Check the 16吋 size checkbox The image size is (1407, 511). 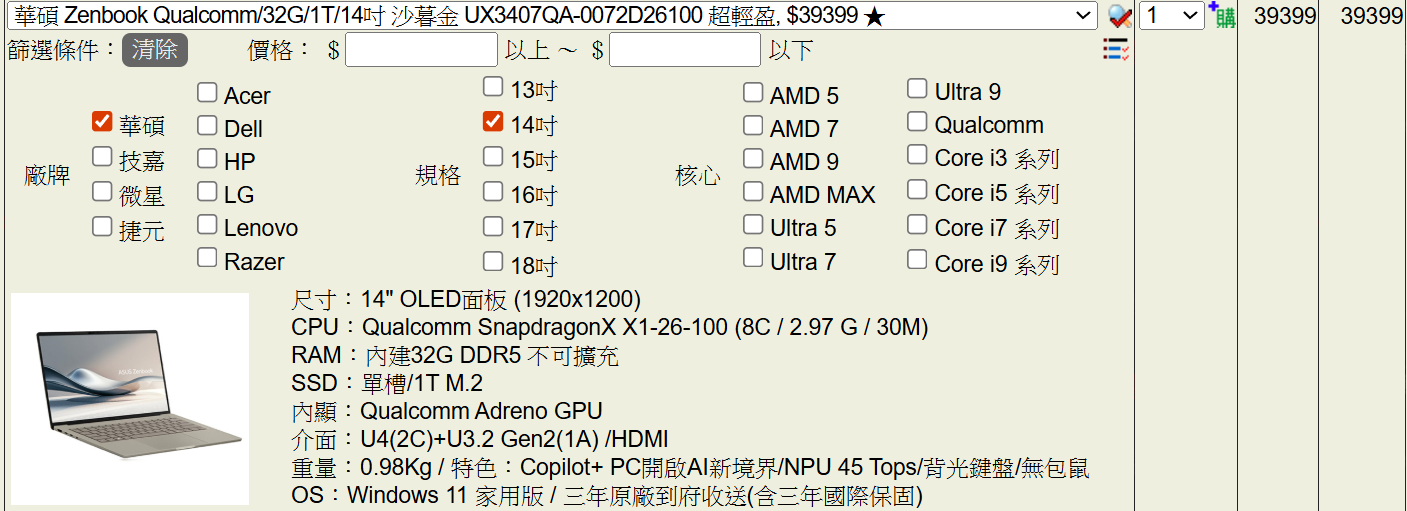click(x=493, y=192)
